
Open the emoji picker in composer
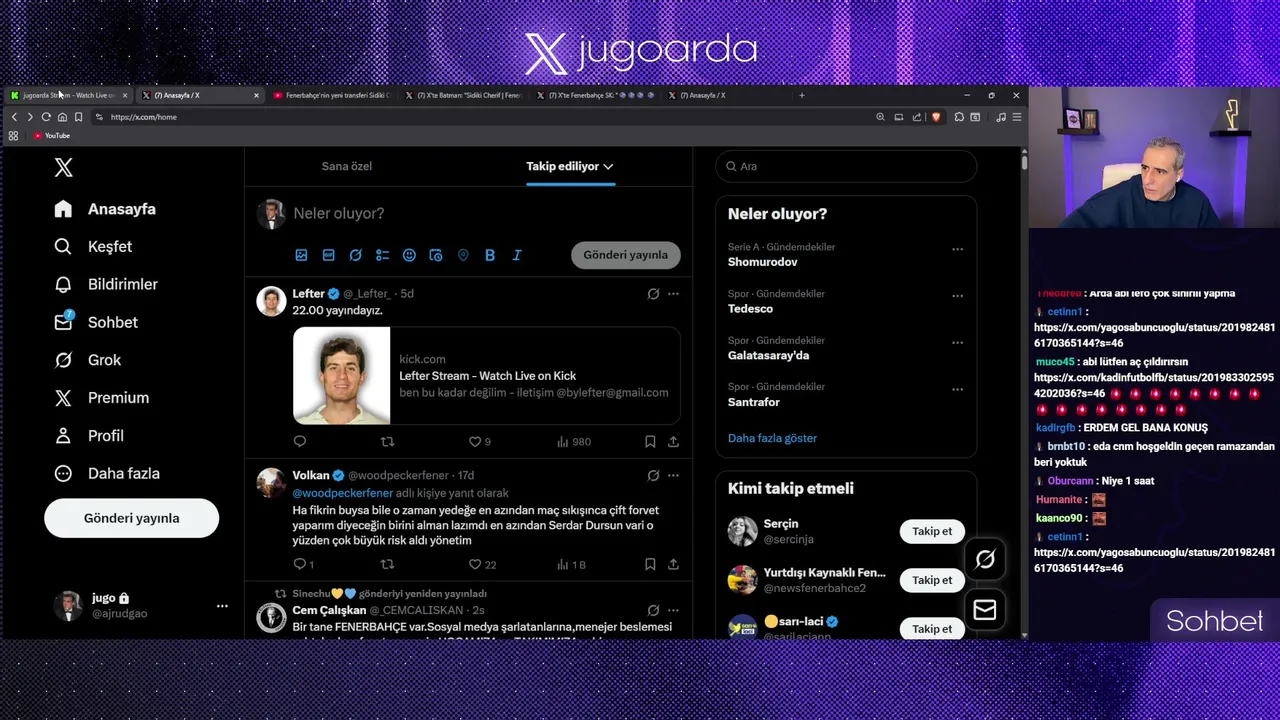[409, 255]
